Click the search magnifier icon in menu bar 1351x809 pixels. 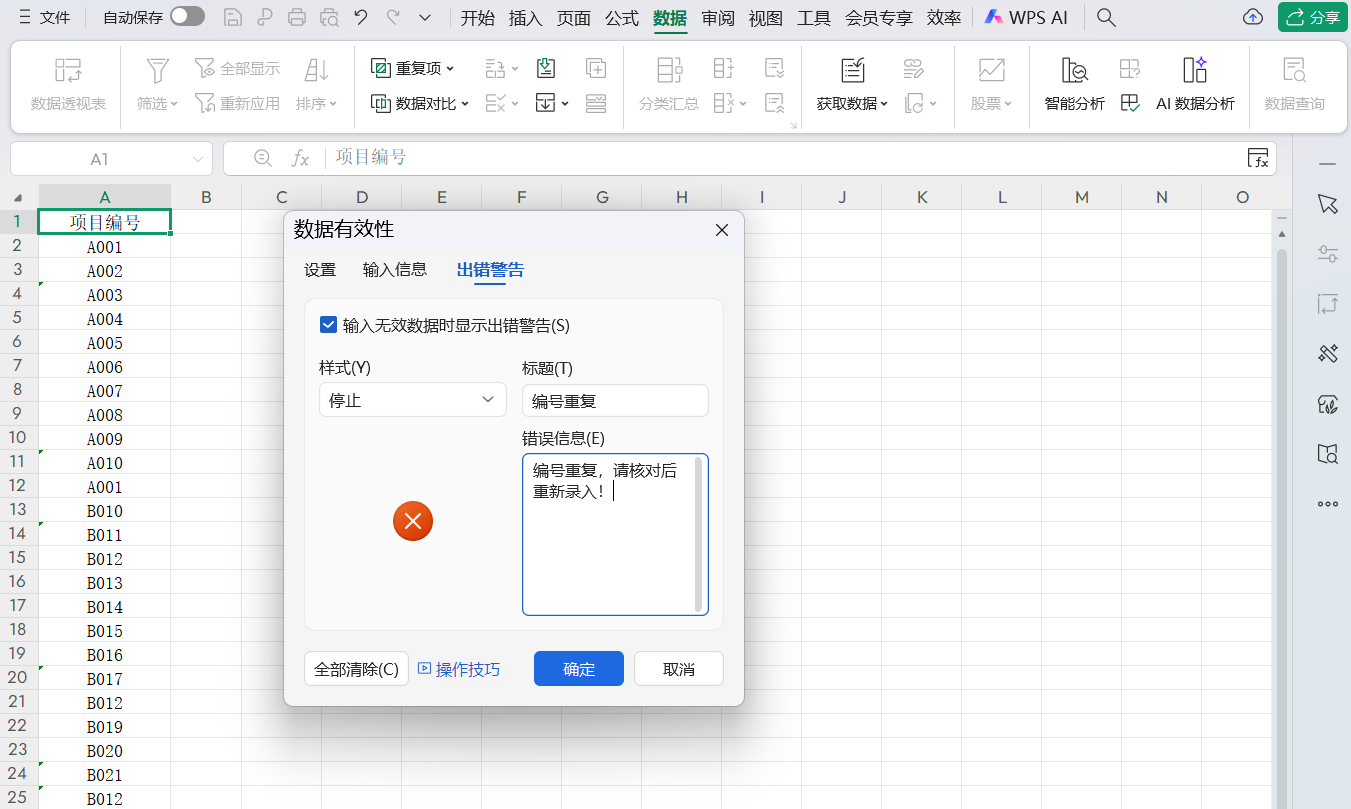pos(1106,17)
